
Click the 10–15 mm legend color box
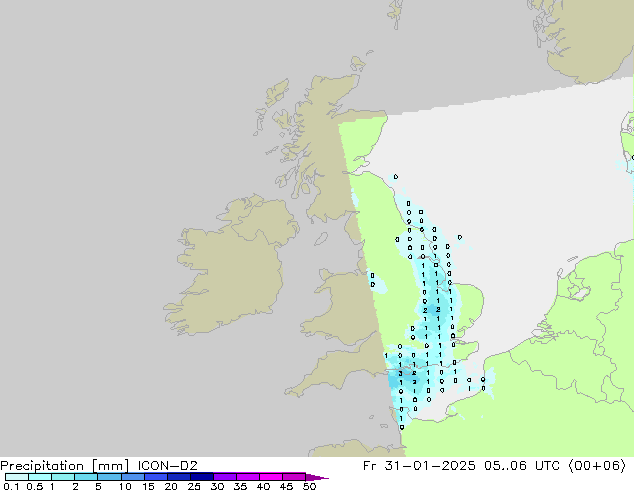point(132,477)
